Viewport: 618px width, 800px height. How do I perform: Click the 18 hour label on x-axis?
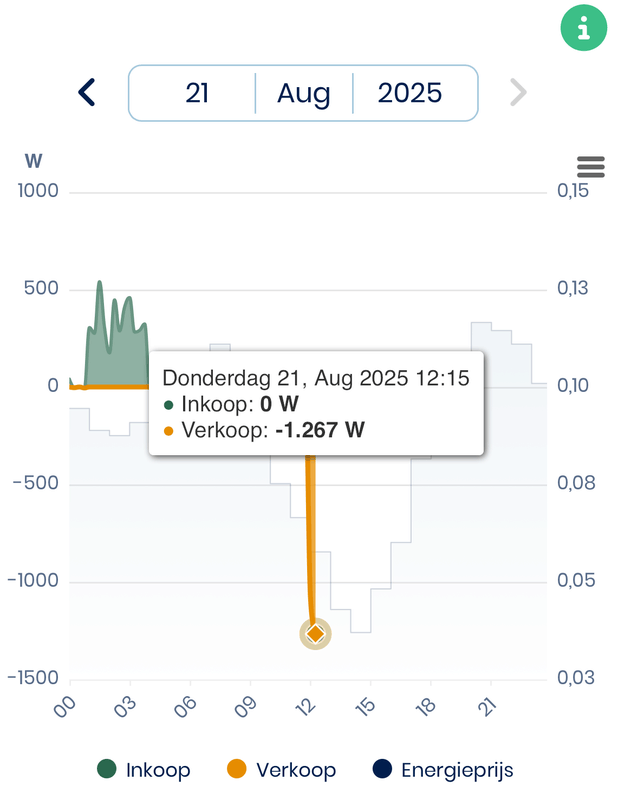(427, 706)
